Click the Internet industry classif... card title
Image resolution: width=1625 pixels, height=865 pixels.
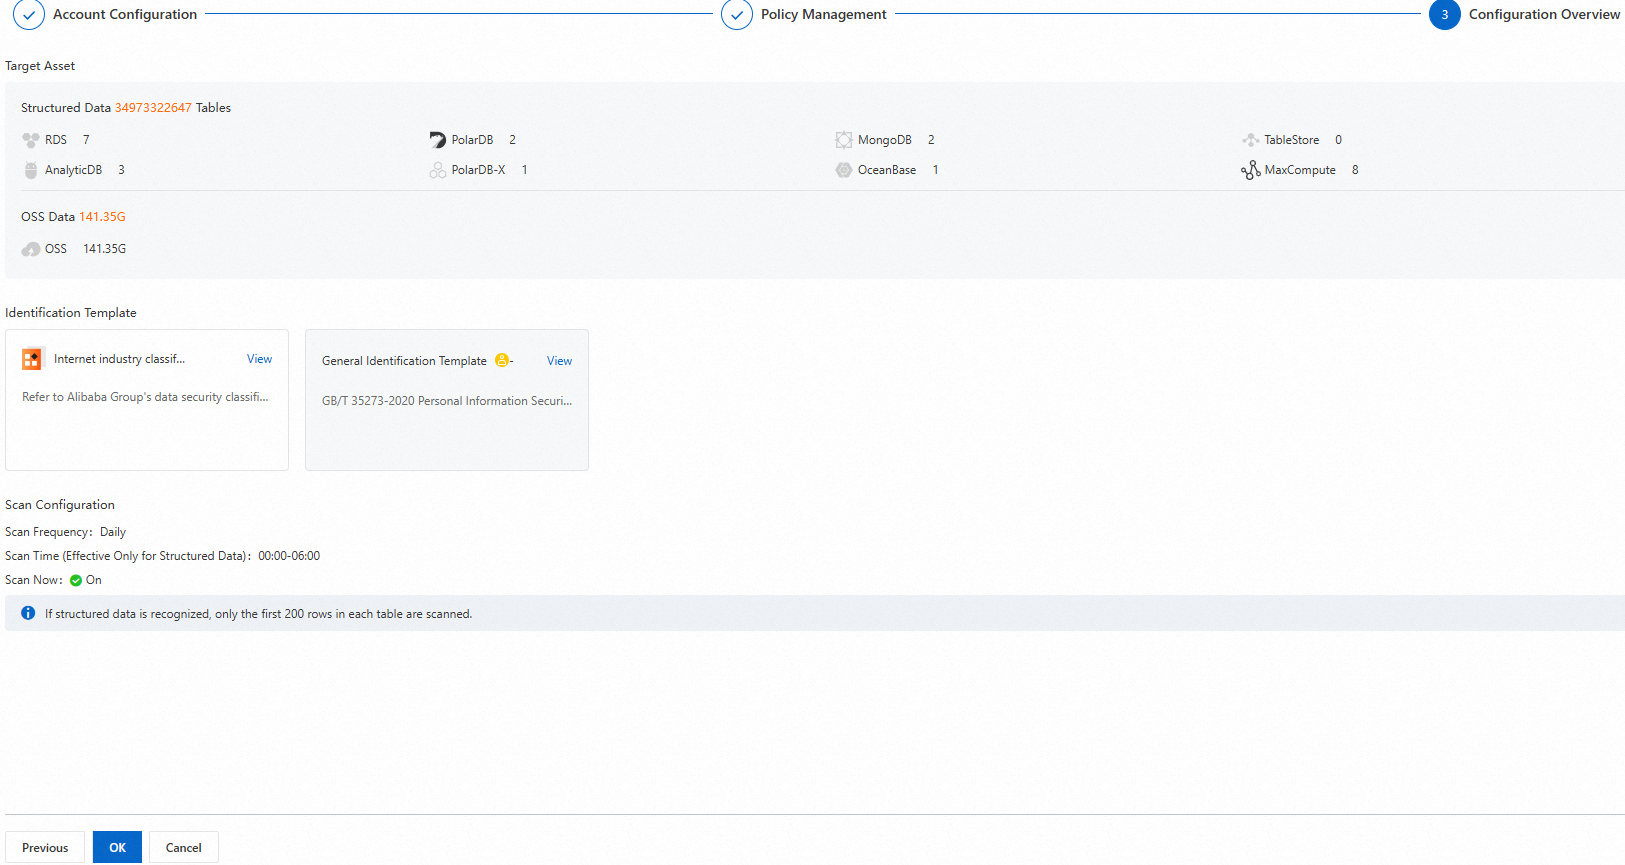pyautogui.click(x=119, y=359)
